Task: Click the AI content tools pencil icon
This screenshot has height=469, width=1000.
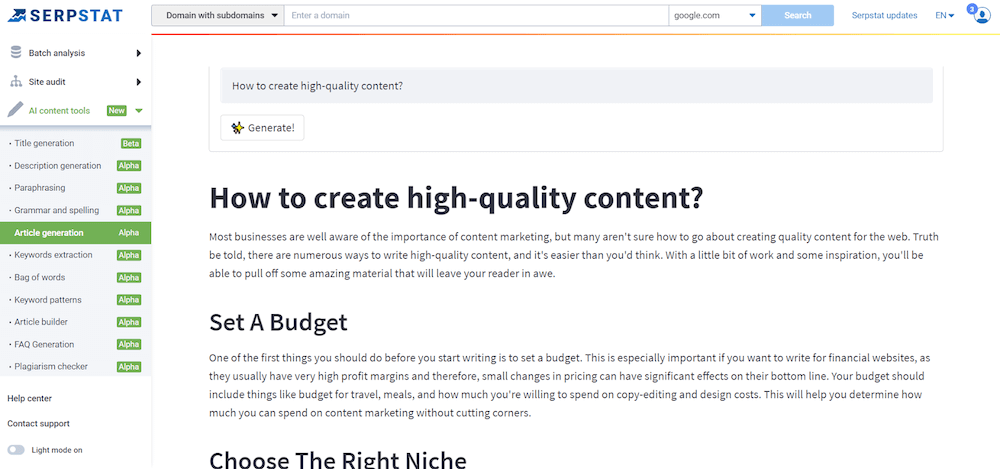Action: pos(15,111)
